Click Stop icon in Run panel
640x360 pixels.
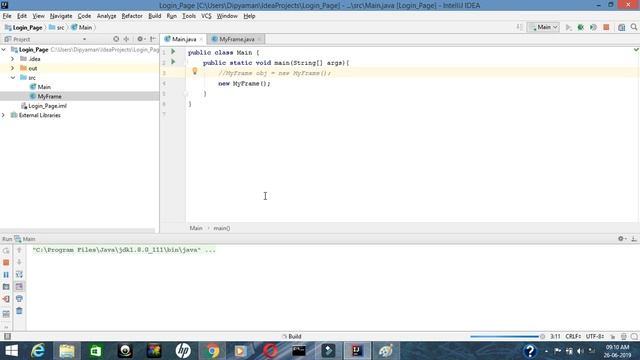click(6, 262)
